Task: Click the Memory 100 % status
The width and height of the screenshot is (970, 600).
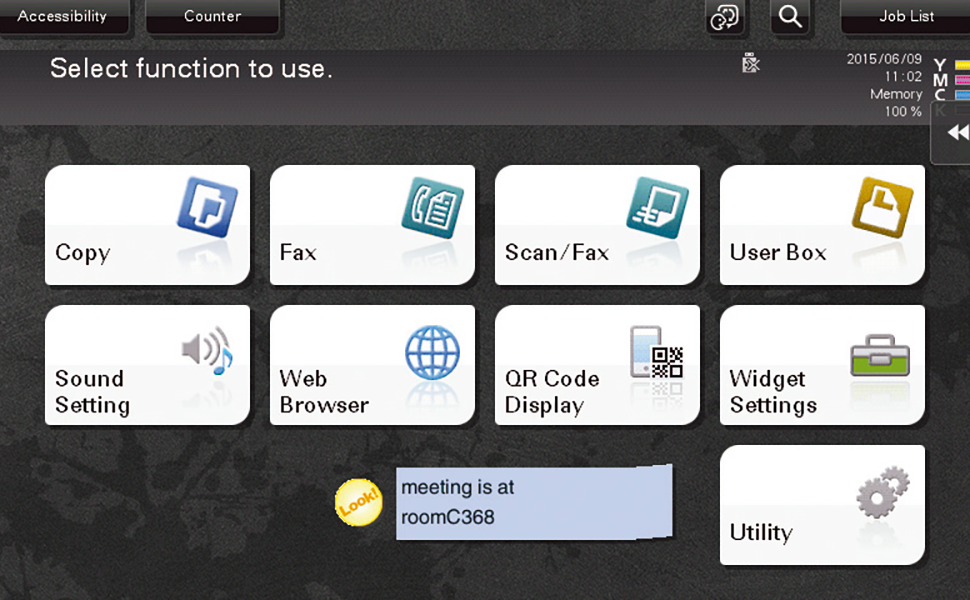Action: coord(896,103)
